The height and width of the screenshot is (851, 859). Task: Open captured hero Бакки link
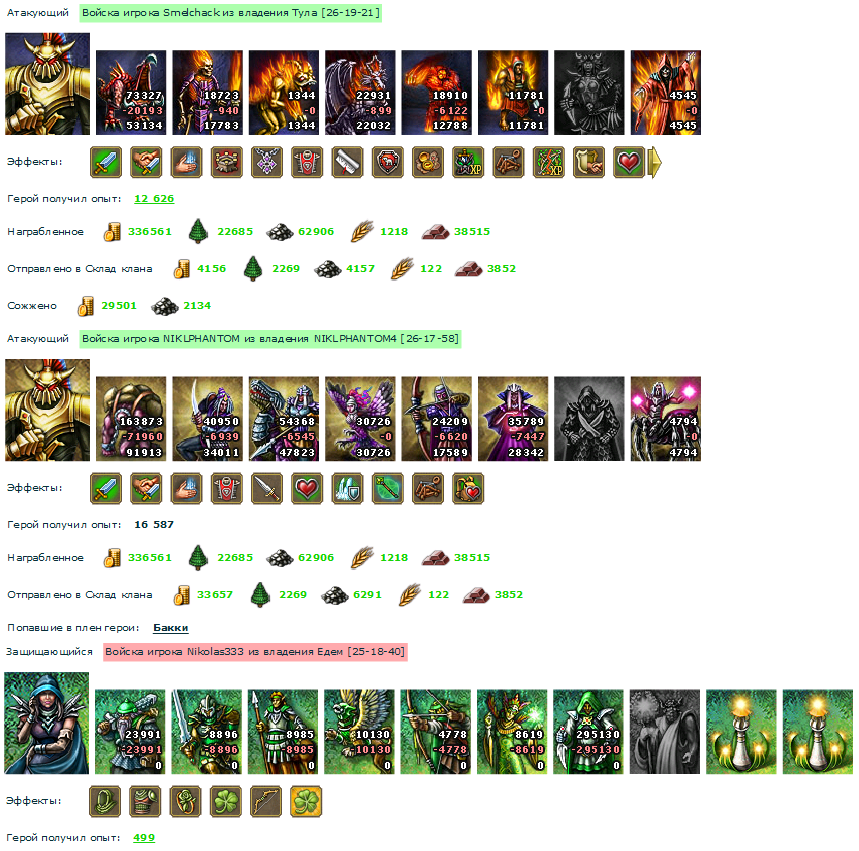(x=170, y=627)
